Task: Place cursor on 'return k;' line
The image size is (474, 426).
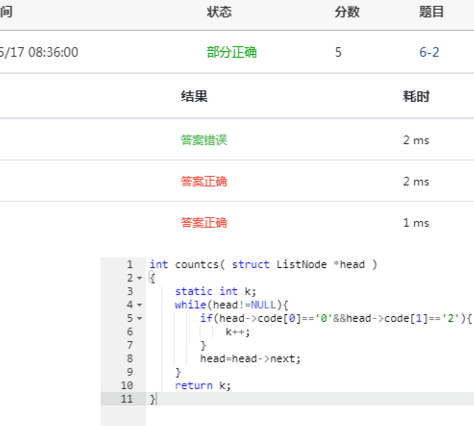Action: pyautogui.click(x=203, y=385)
